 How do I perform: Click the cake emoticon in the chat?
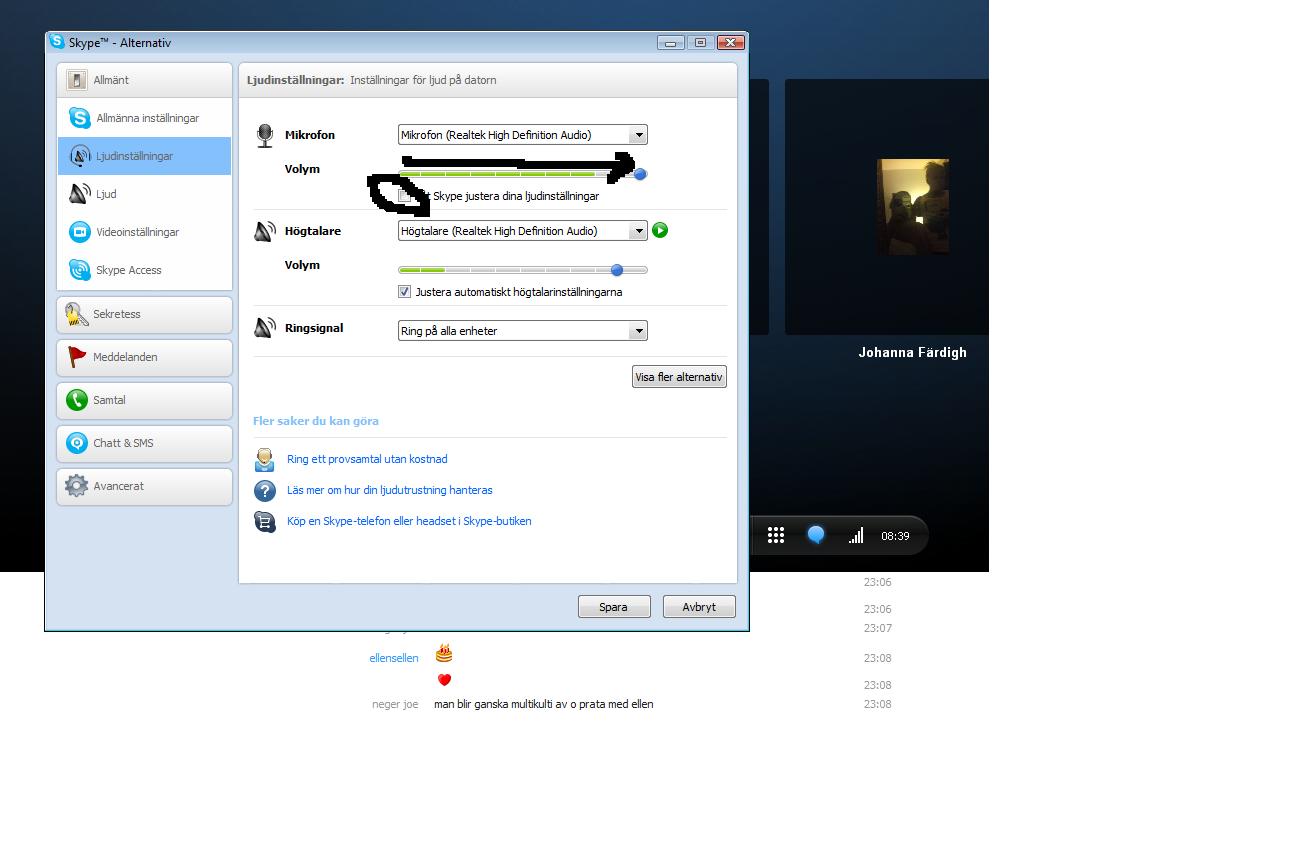(444, 654)
